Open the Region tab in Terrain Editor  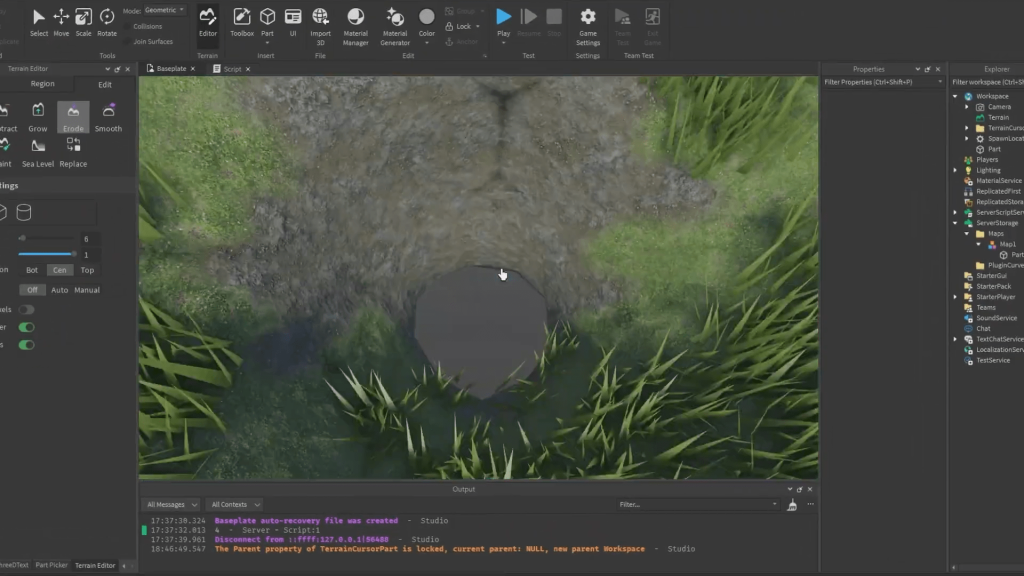(42, 84)
